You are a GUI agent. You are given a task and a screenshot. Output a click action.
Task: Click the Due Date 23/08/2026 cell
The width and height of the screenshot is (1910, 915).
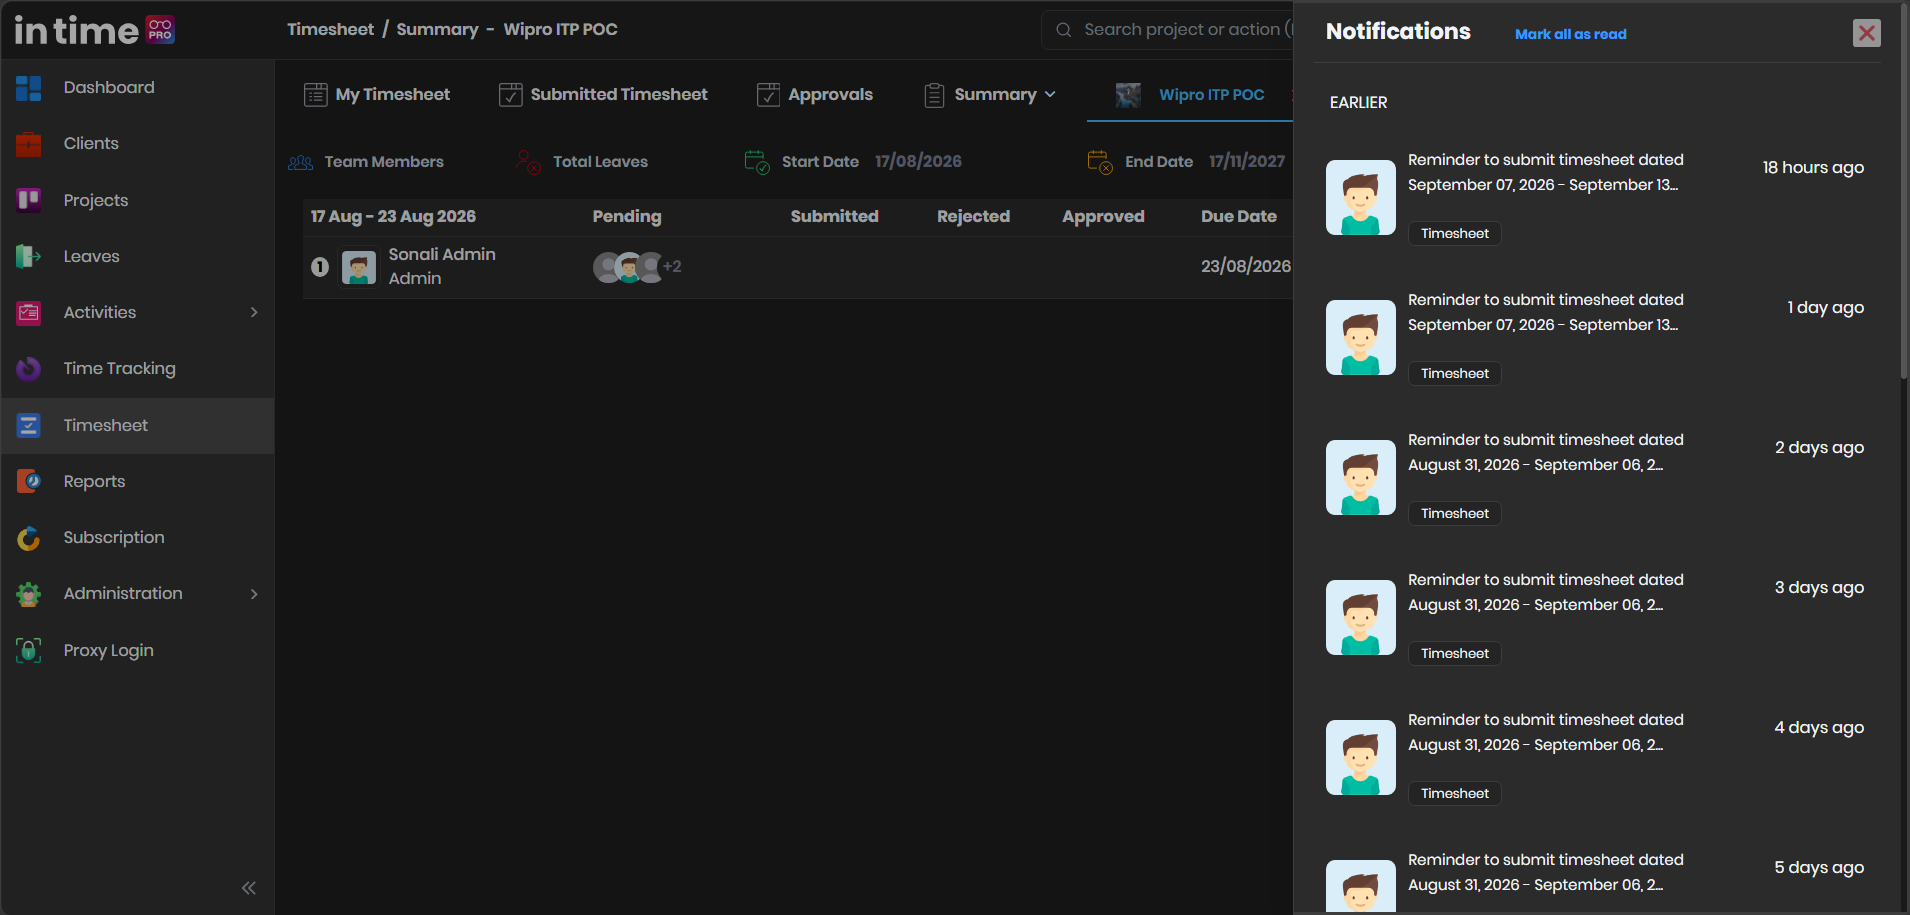pos(1245,266)
